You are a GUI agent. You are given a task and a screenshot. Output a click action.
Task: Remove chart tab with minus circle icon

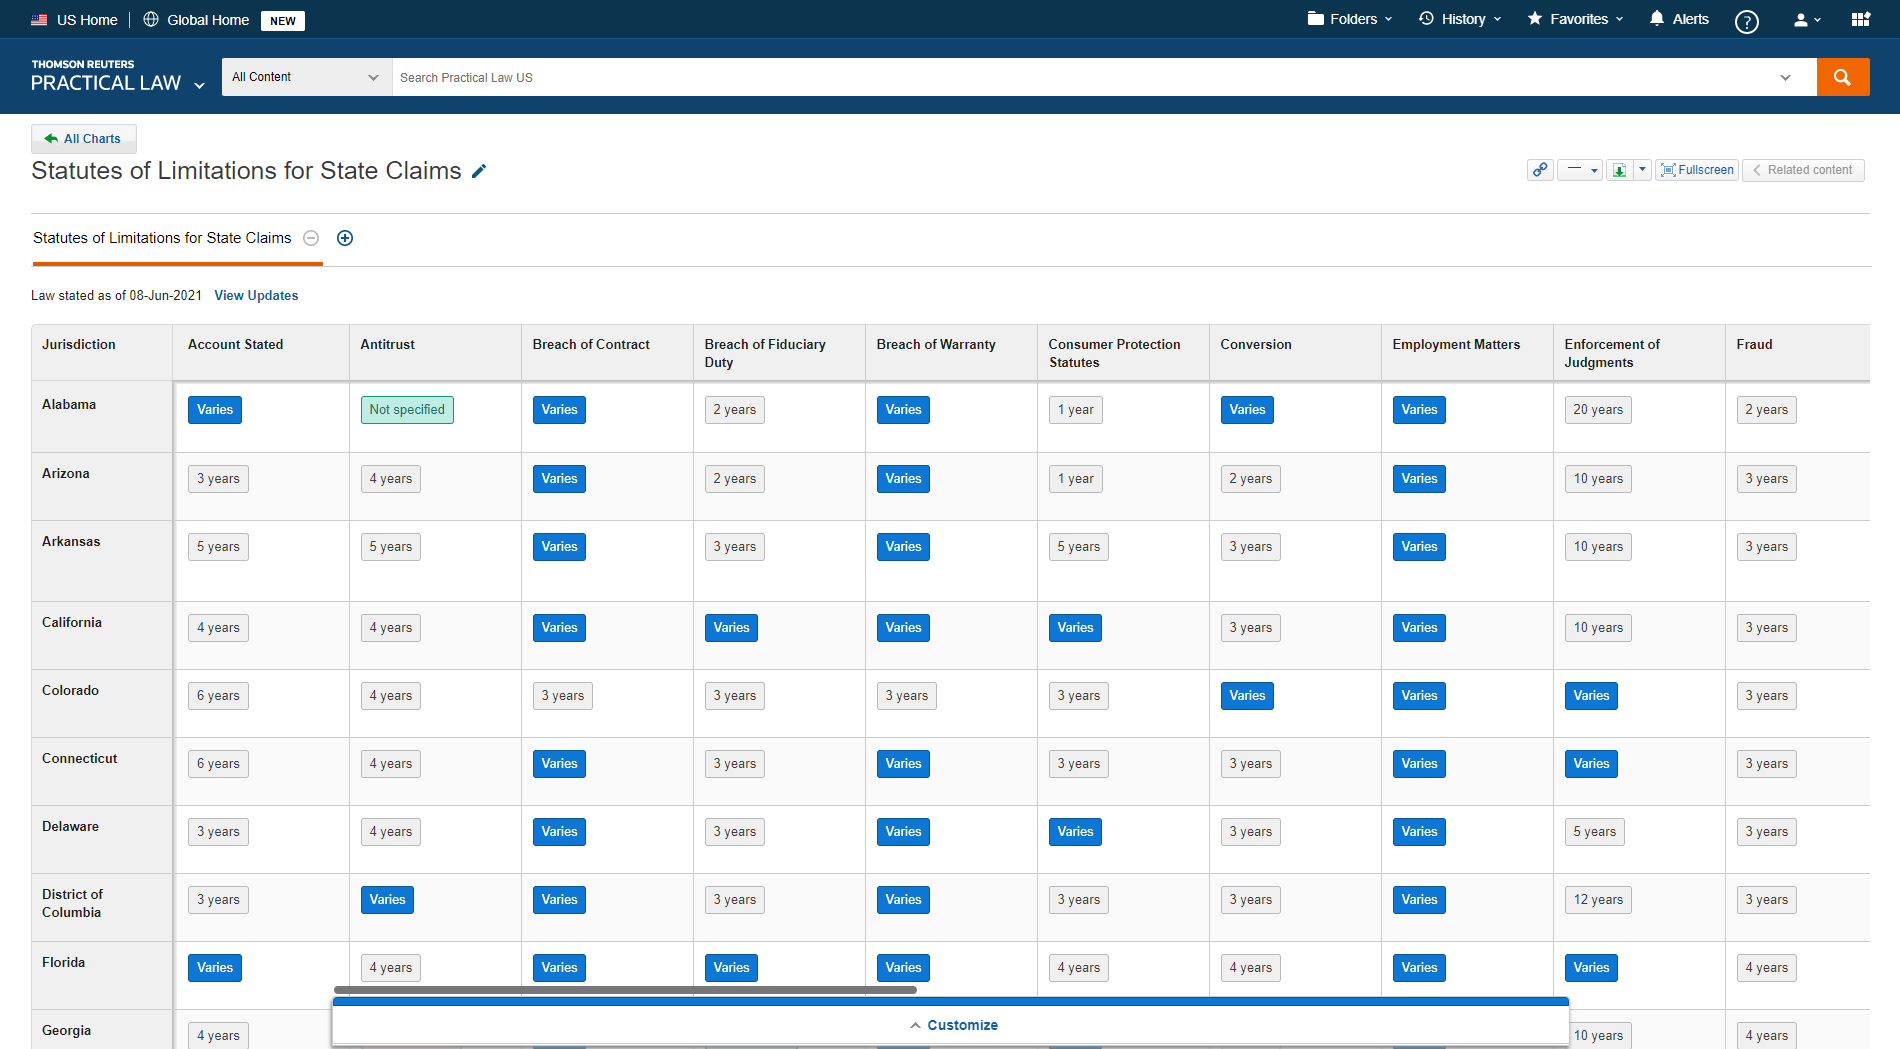(311, 238)
